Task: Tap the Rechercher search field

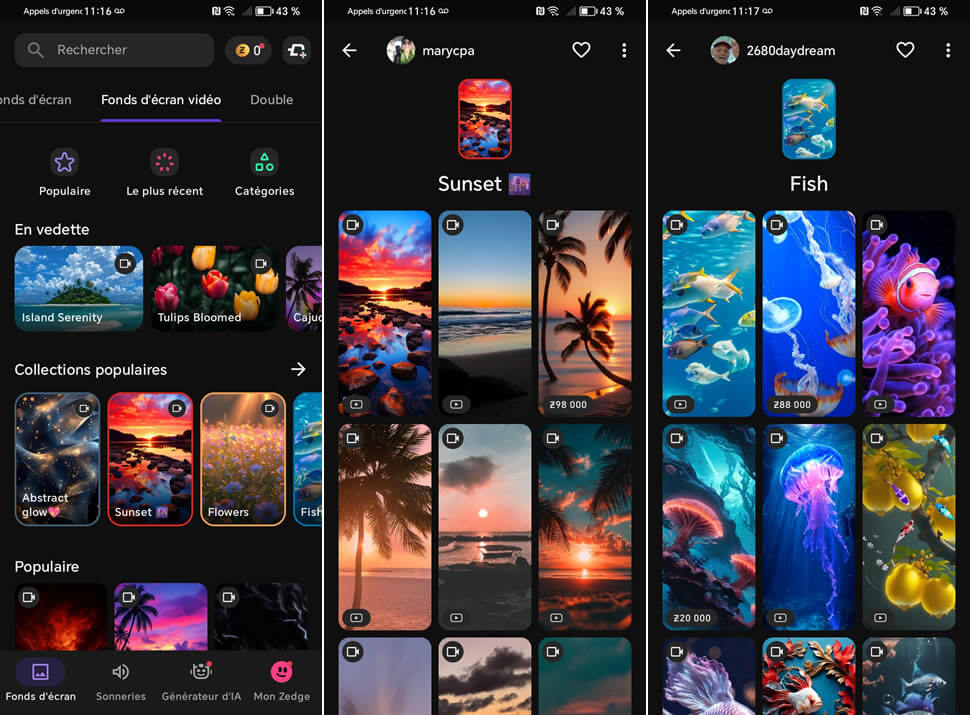Action: coord(113,50)
